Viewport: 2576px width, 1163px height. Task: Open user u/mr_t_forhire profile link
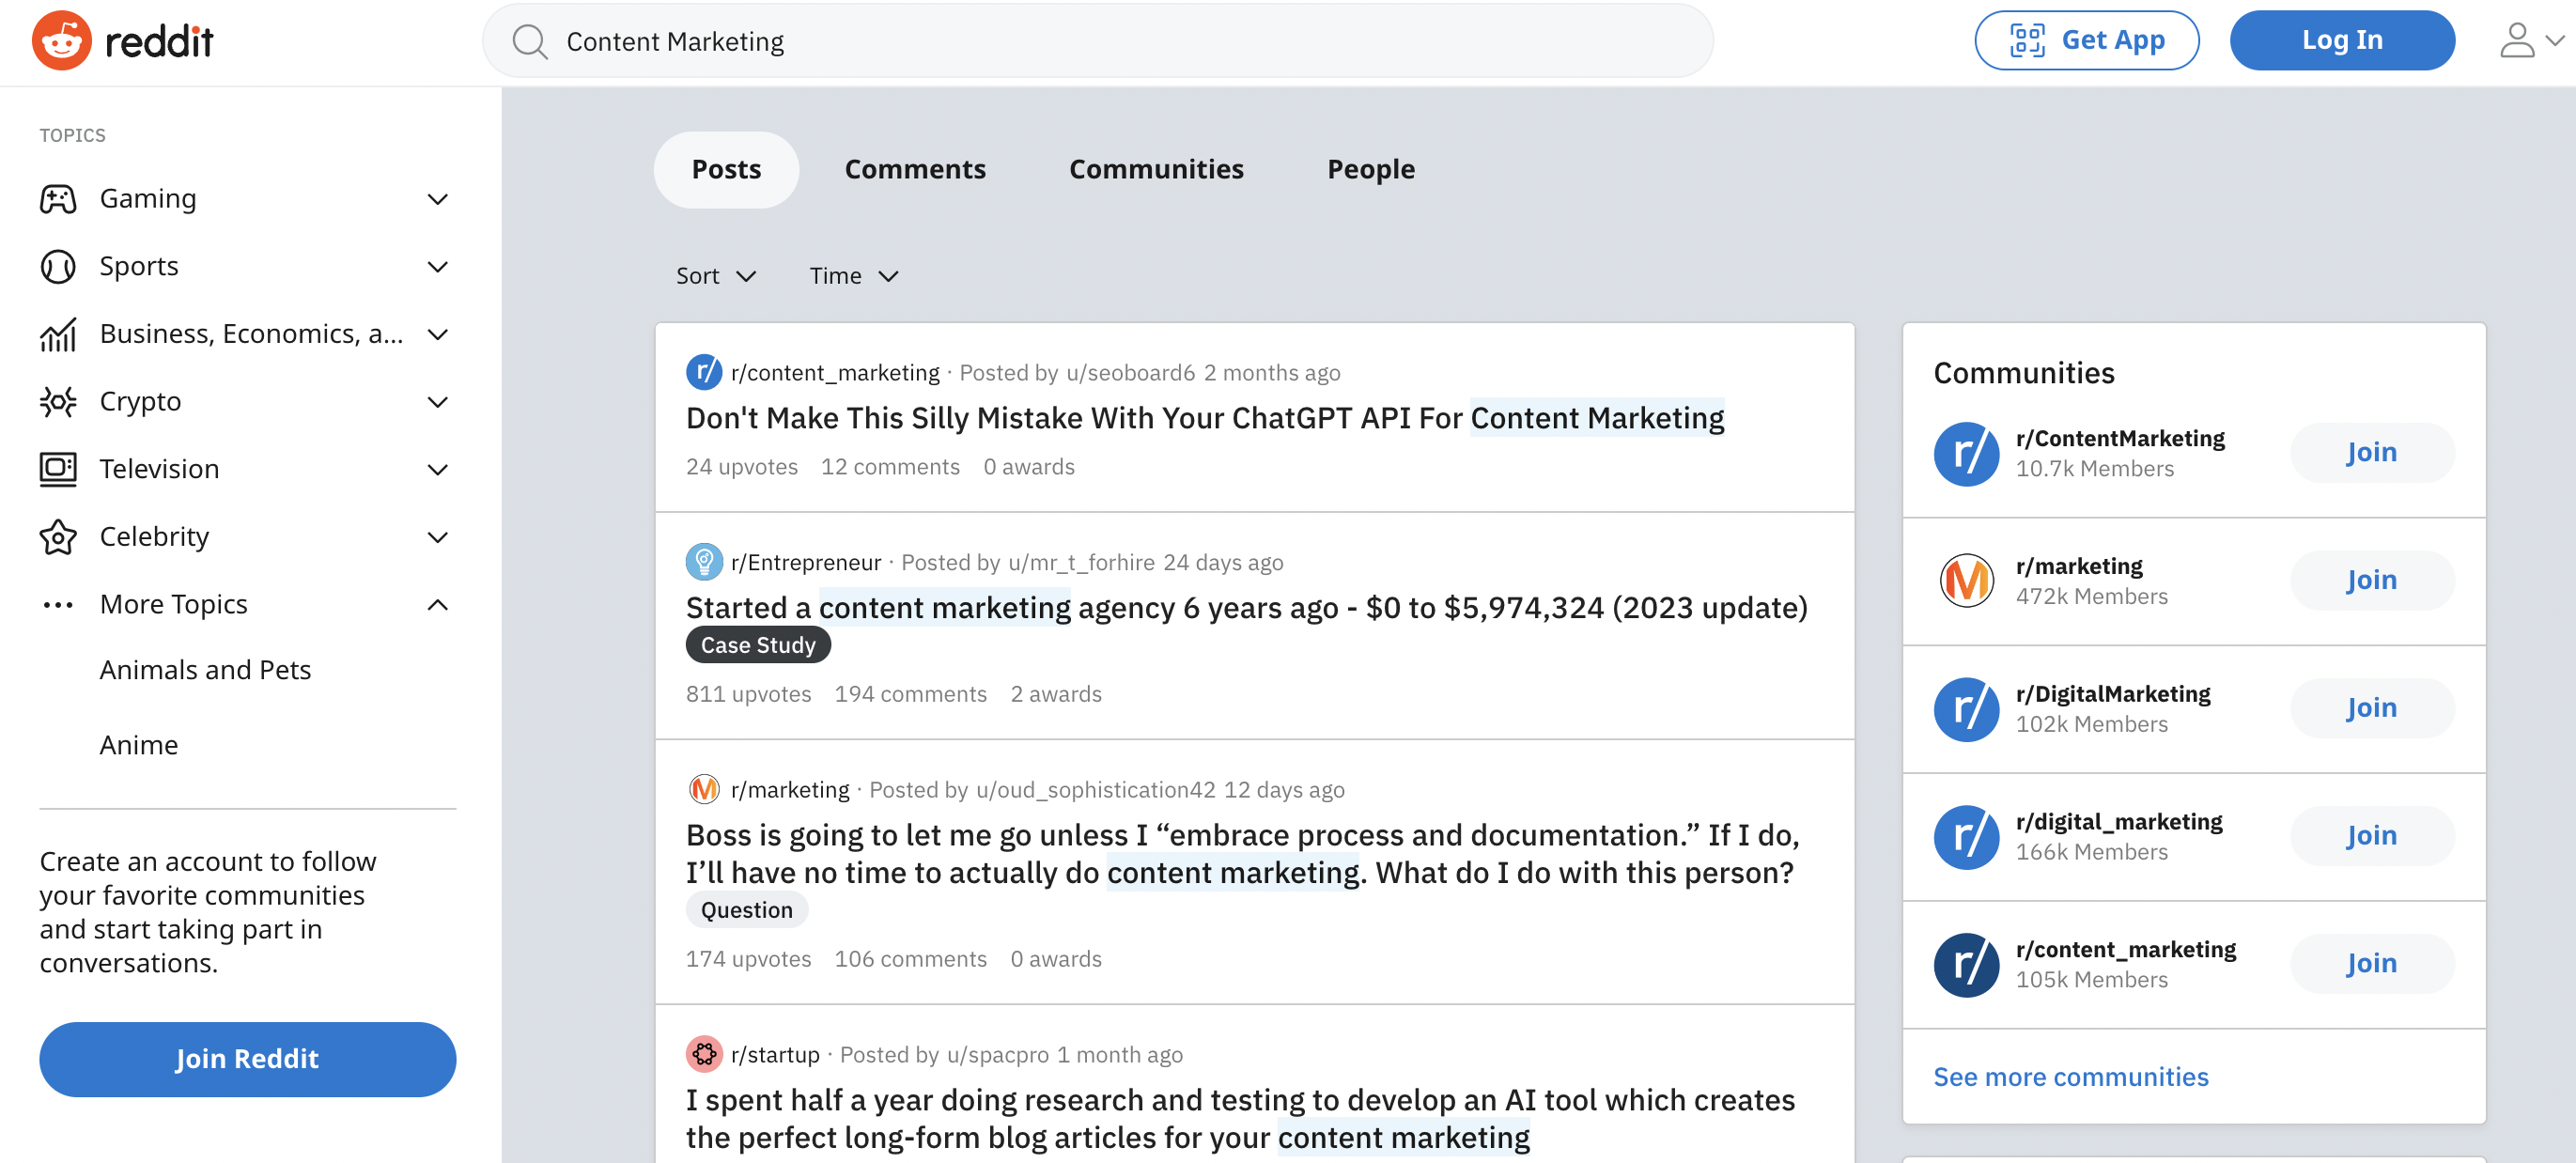click(1081, 562)
